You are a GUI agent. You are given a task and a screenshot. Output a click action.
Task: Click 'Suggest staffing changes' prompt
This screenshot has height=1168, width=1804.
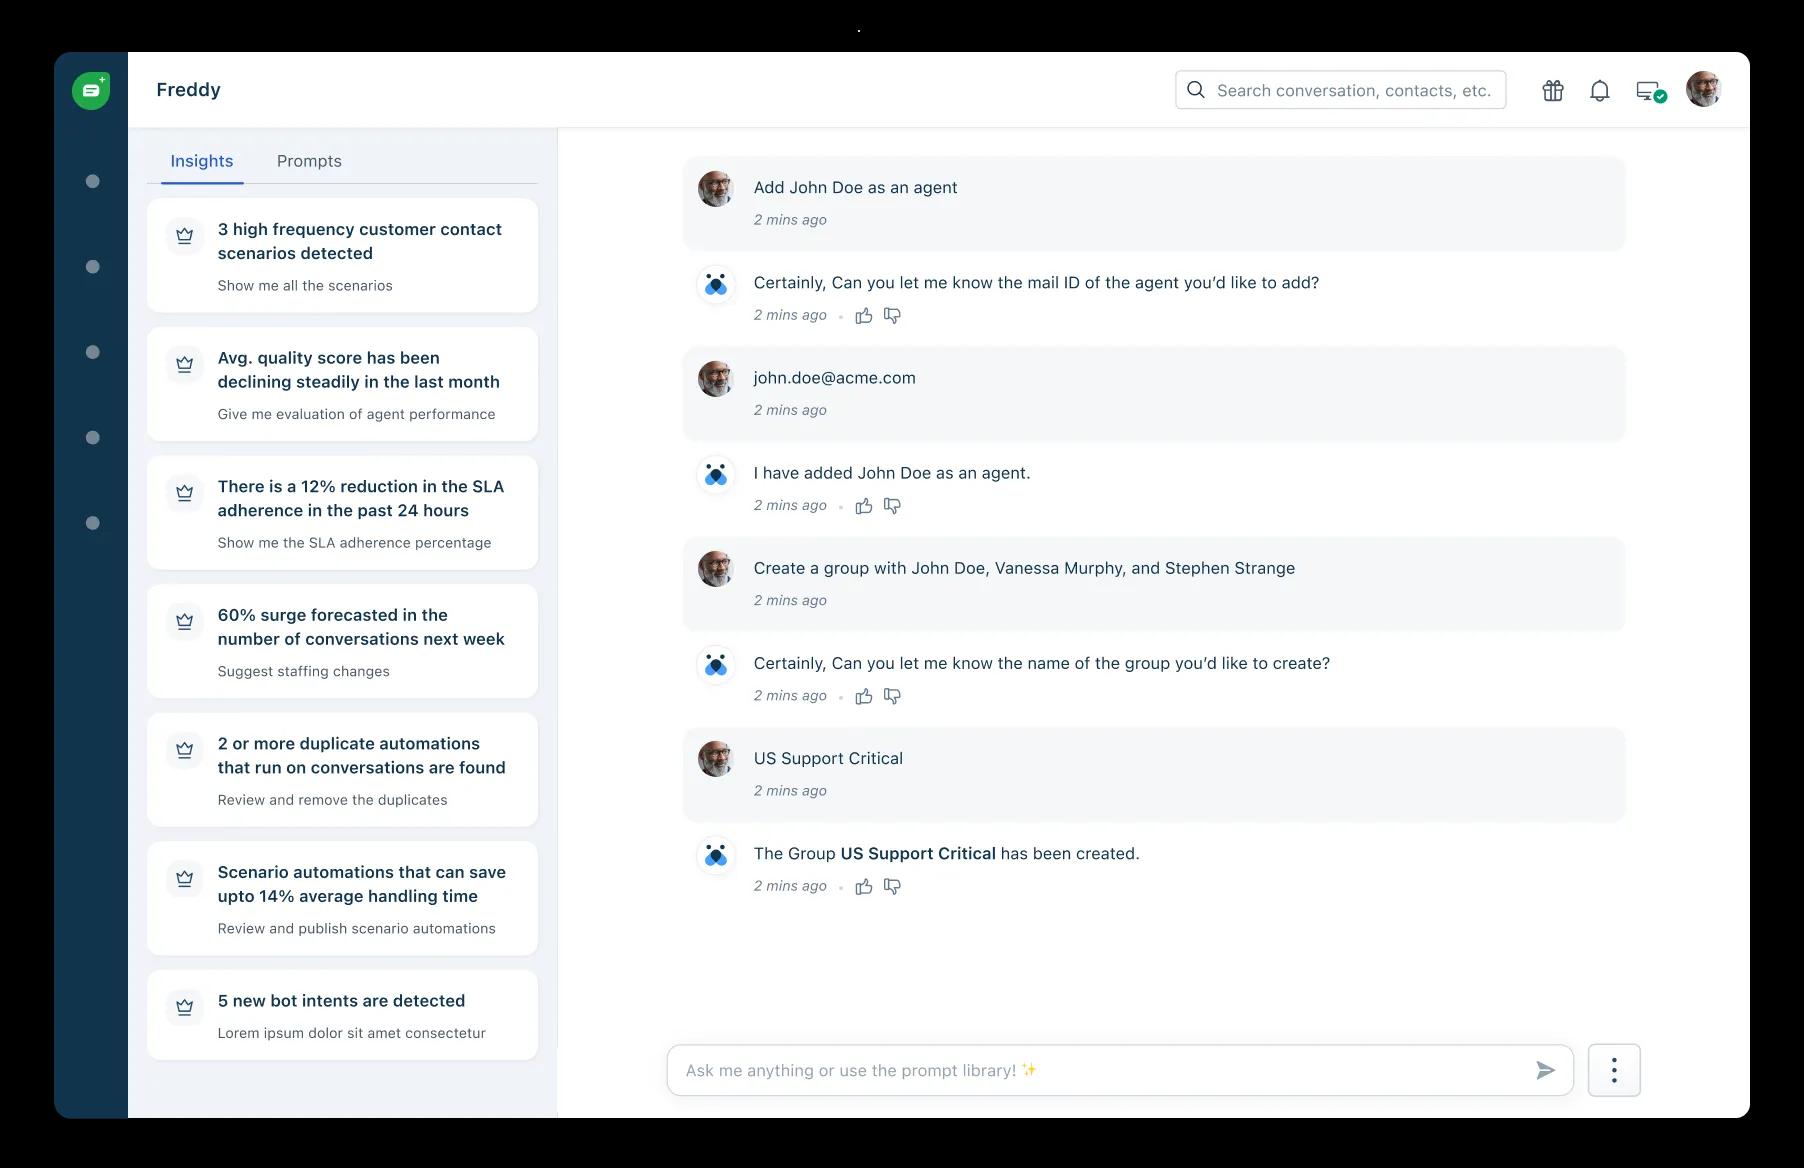tap(303, 672)
